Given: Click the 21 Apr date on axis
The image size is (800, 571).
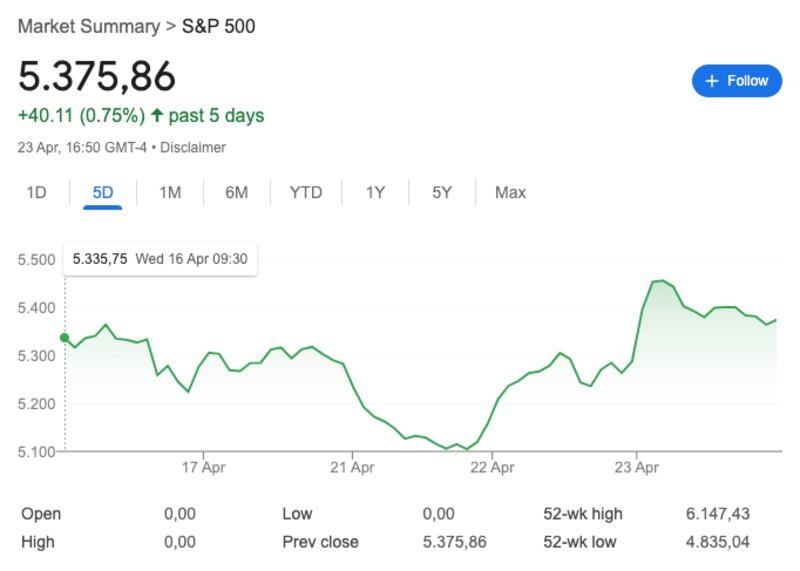Looking at the screenshot, I should point(351,466).
